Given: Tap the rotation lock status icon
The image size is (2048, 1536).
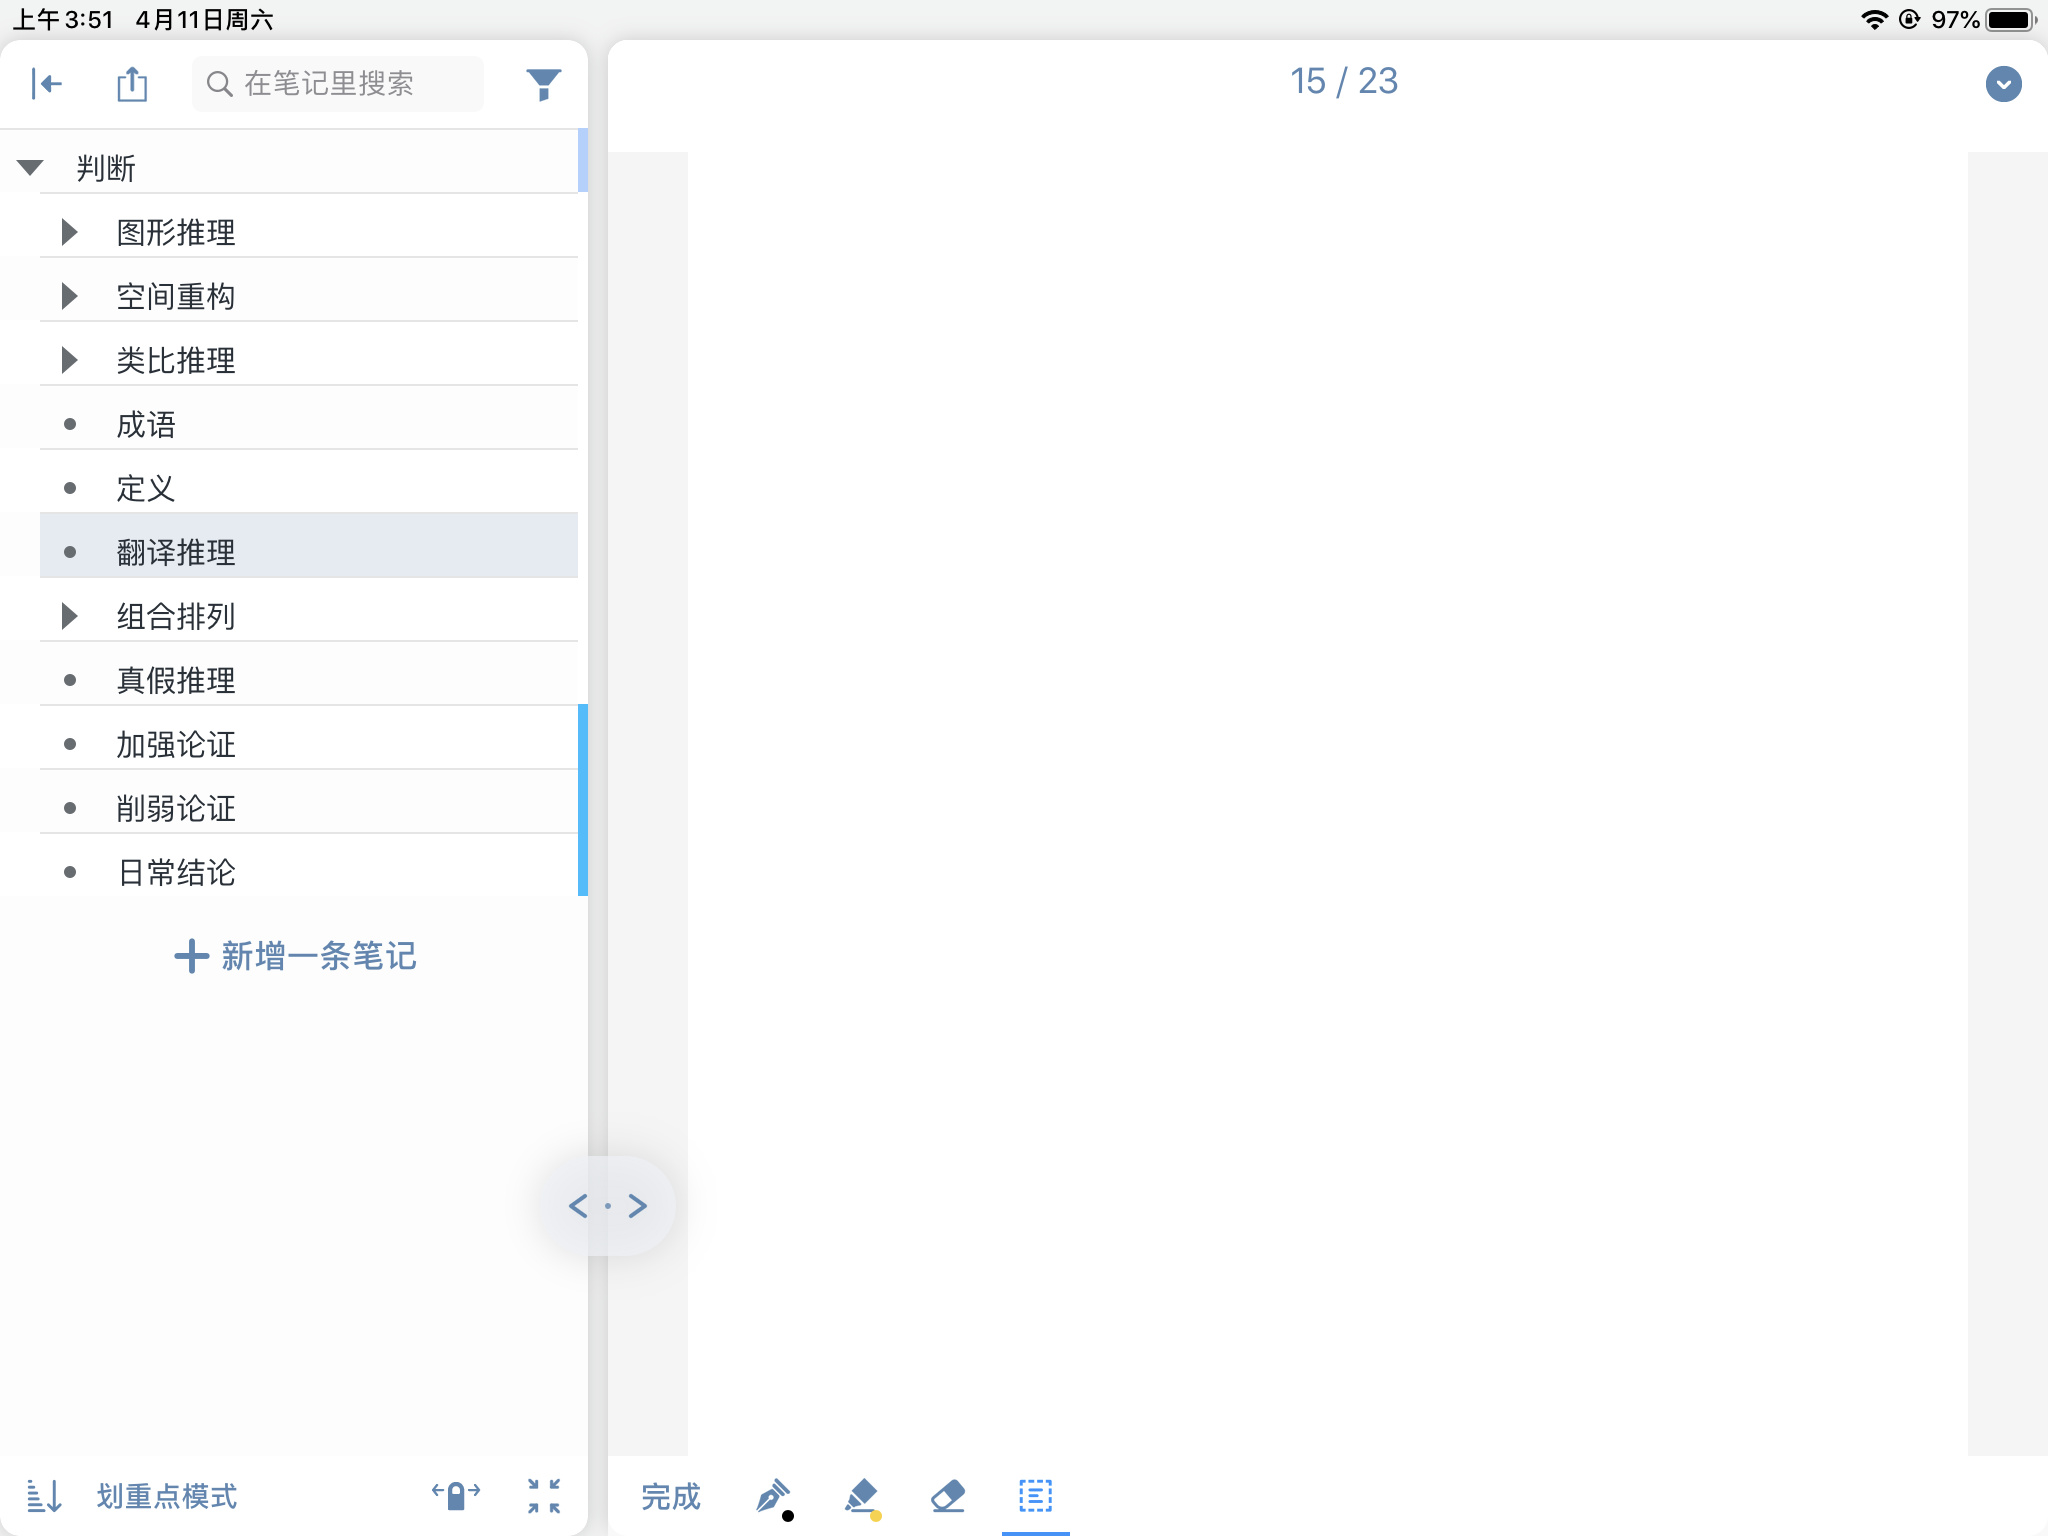Looking at the screenshot, I should (x=1909, y=20).
